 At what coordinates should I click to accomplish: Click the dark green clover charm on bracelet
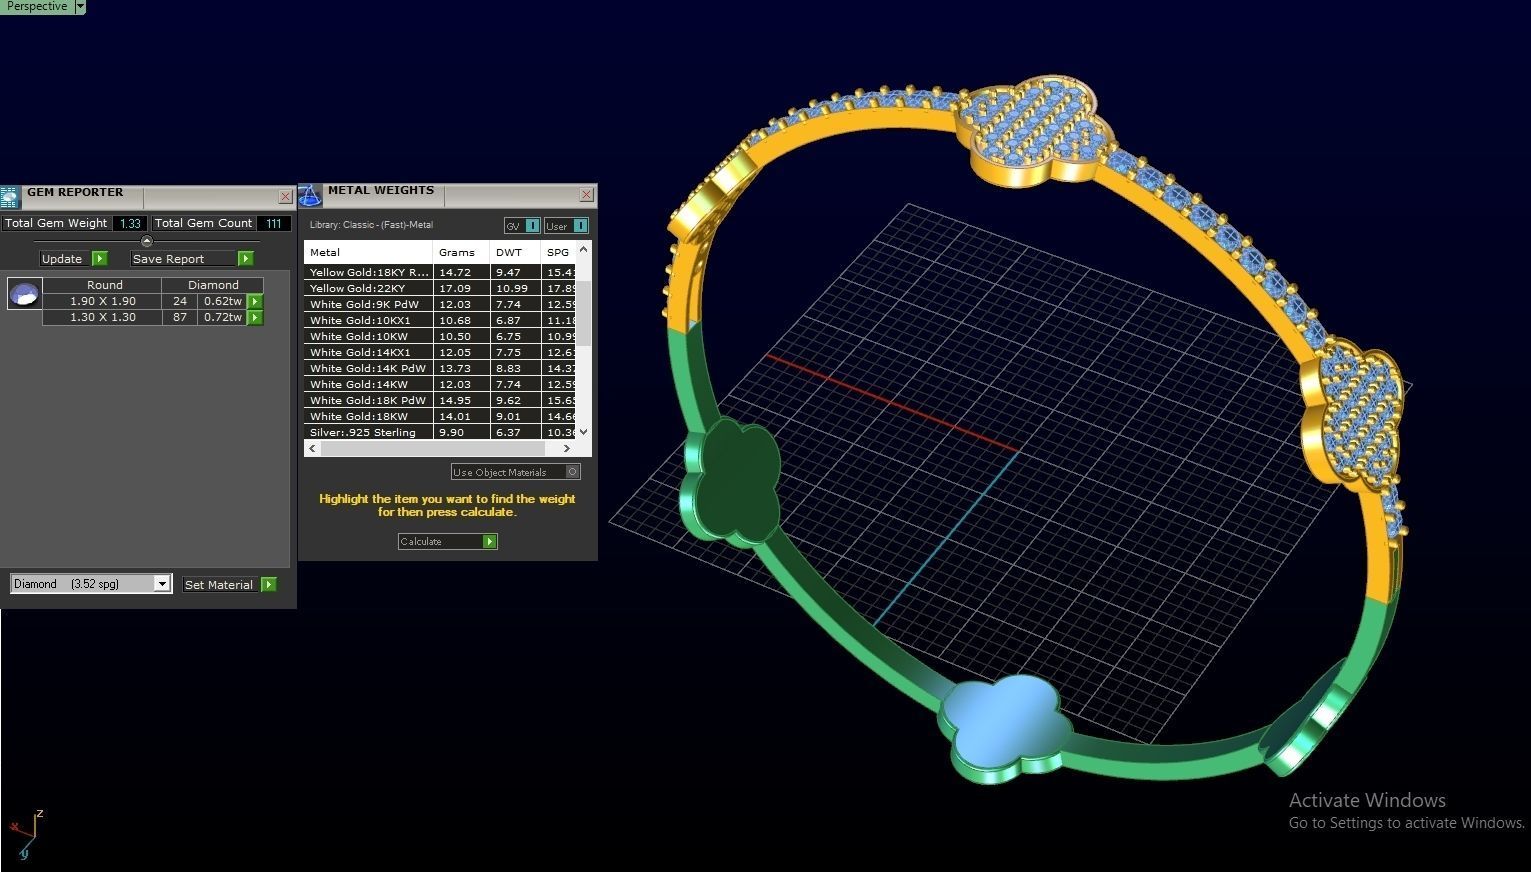(x=731, y=483)
